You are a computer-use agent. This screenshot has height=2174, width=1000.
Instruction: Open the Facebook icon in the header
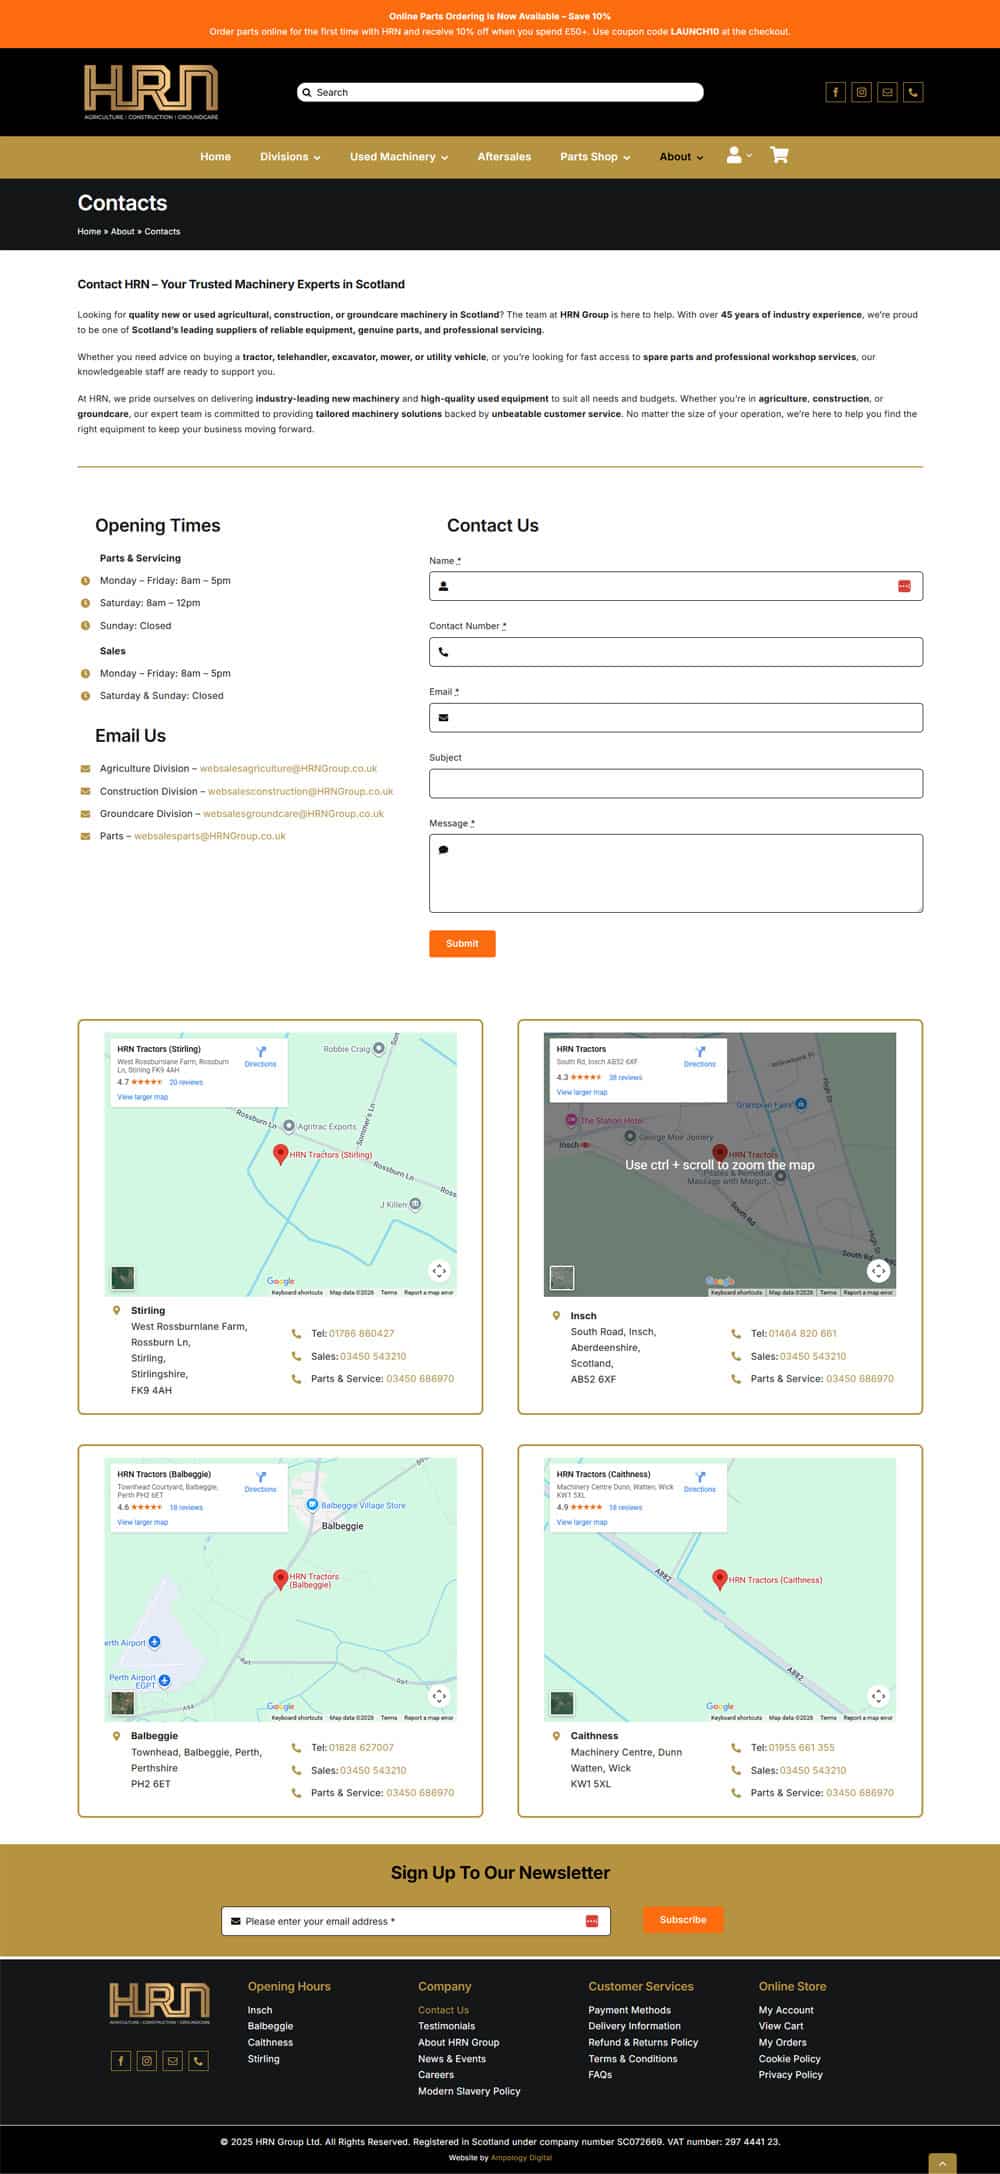[835, 92]
